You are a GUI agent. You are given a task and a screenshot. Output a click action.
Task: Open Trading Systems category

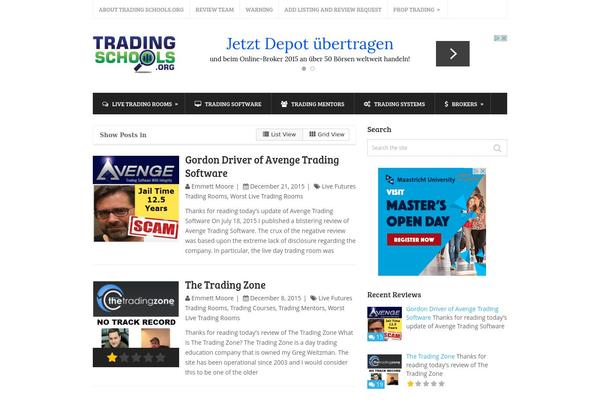pyautogui.click(x=394, y=104)
